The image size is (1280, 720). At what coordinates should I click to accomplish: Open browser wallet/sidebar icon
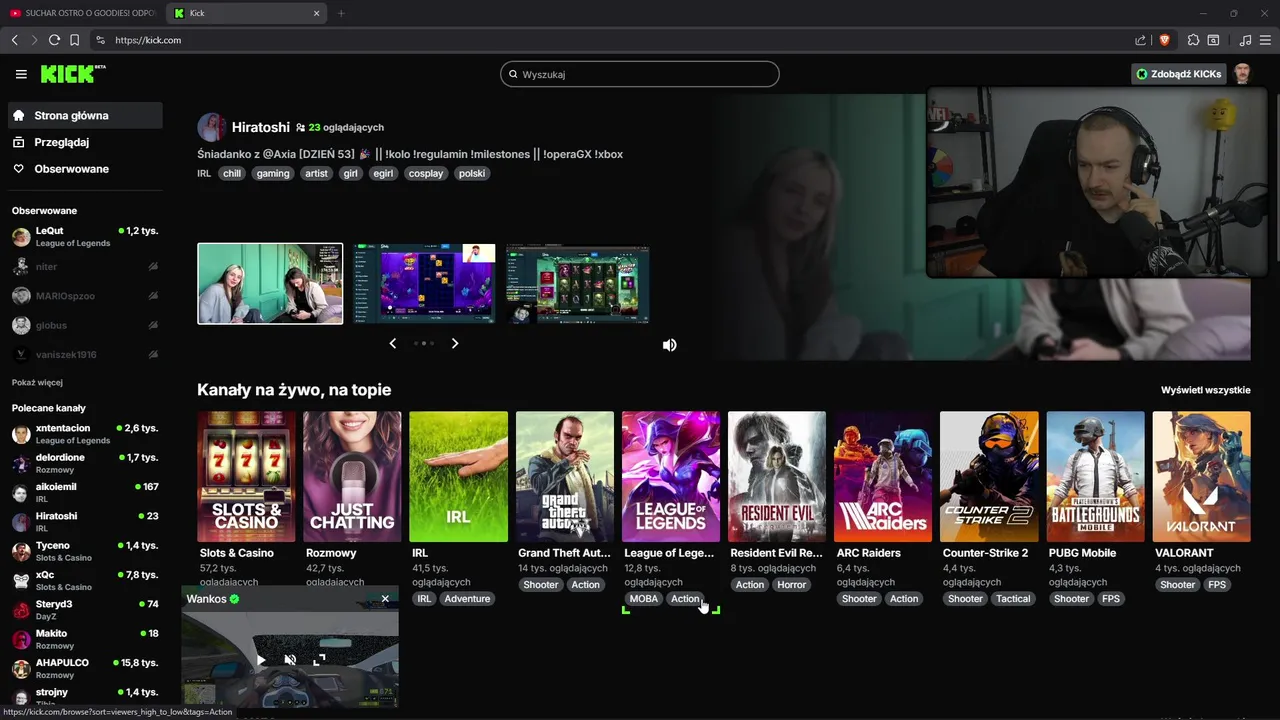[x=1213, y=40]
